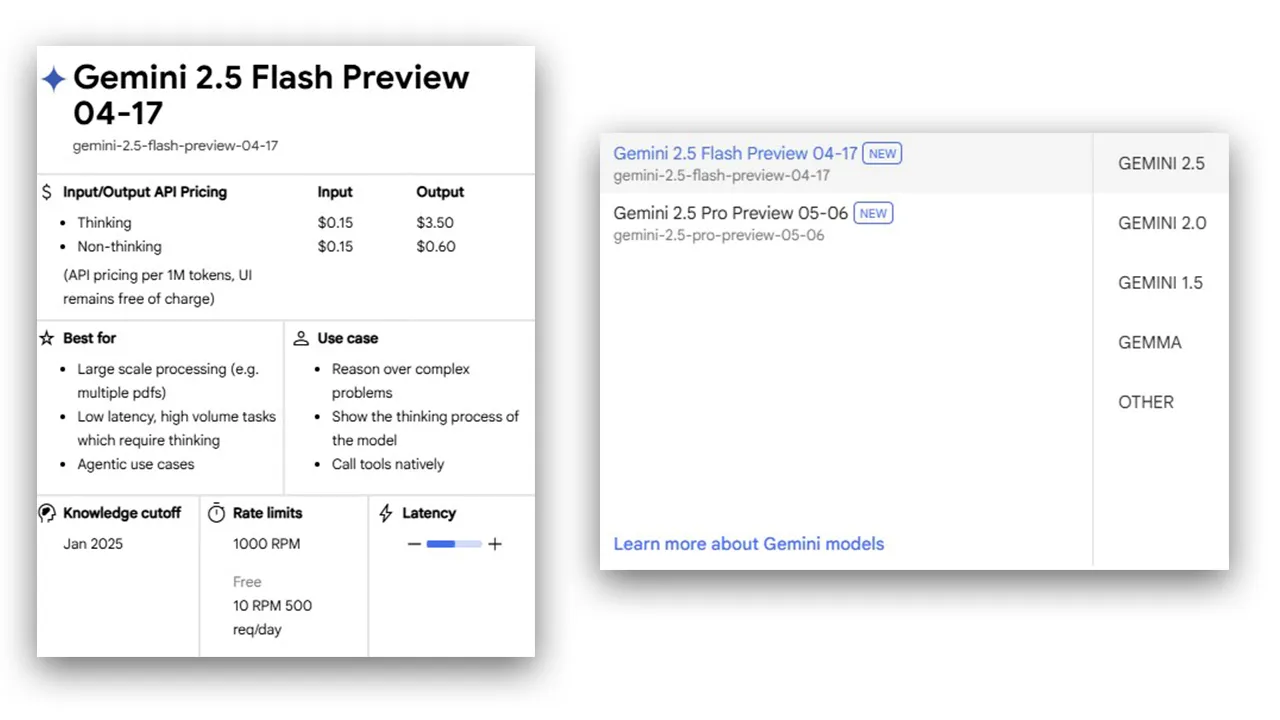Click the Input column header
Viewport: 1280px width, 720px height.
click(x=335, y=192)
